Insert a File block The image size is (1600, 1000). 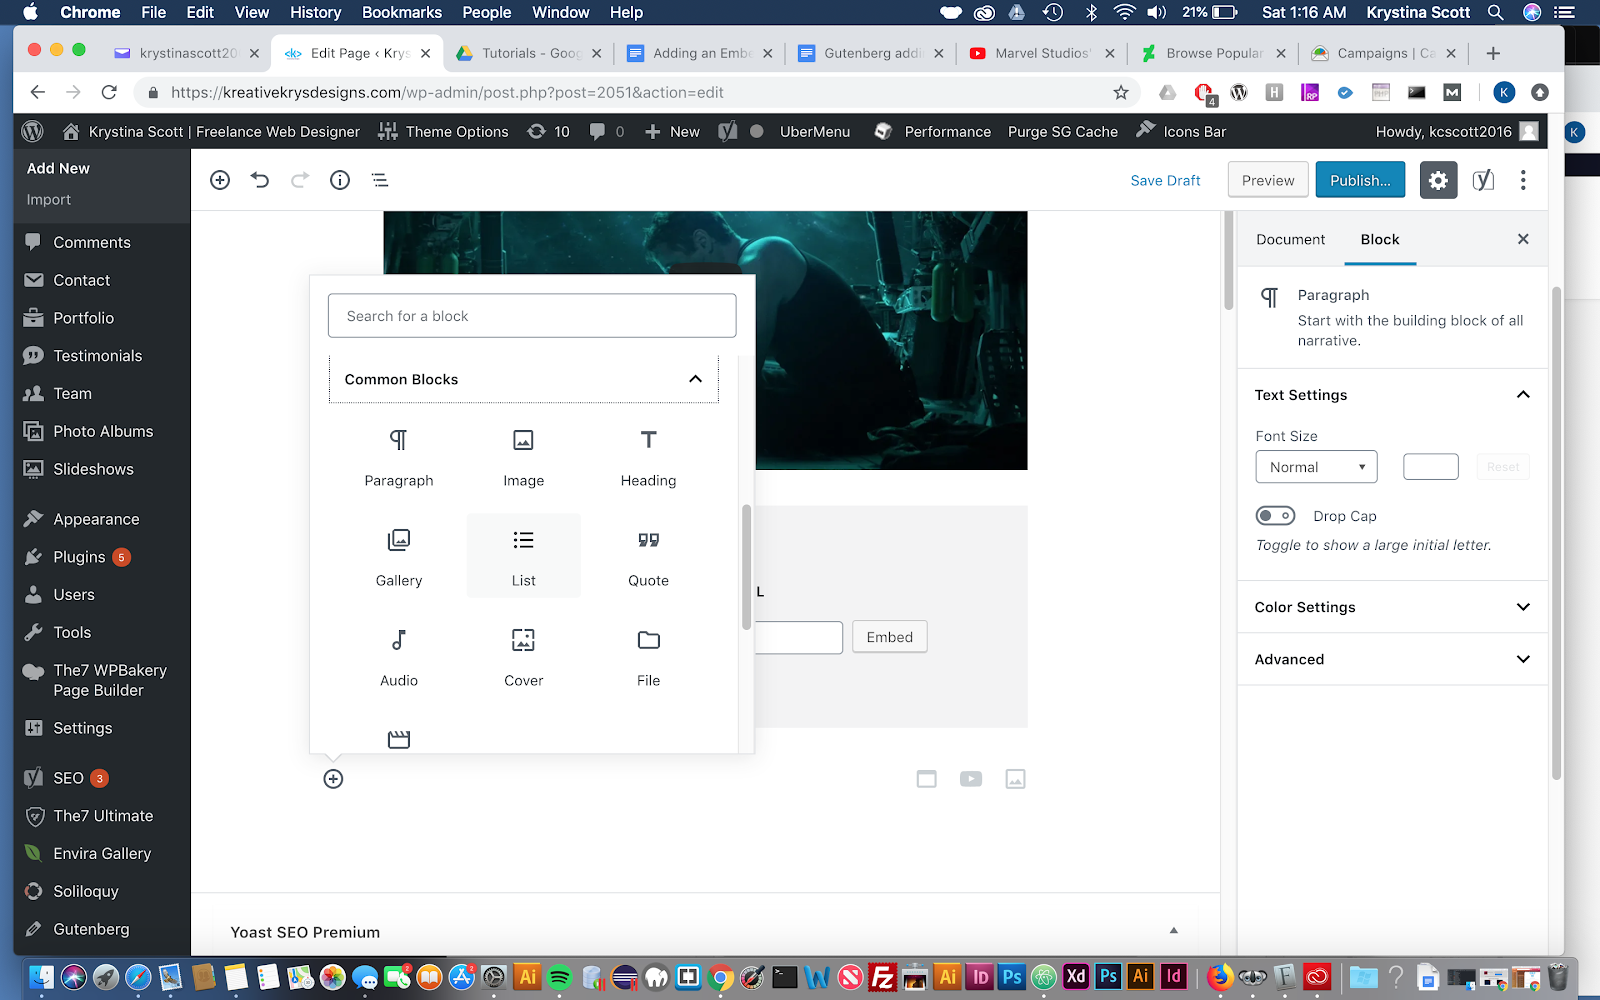click(x=648, y=657)
